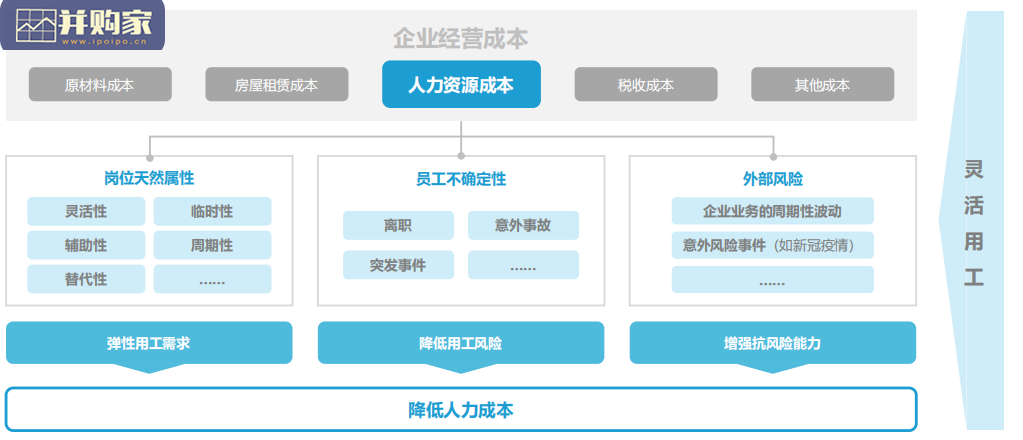Click the 岗位天然属性 heading
The height and width of the screenshot is (440, 1023).
pos(149,178)
